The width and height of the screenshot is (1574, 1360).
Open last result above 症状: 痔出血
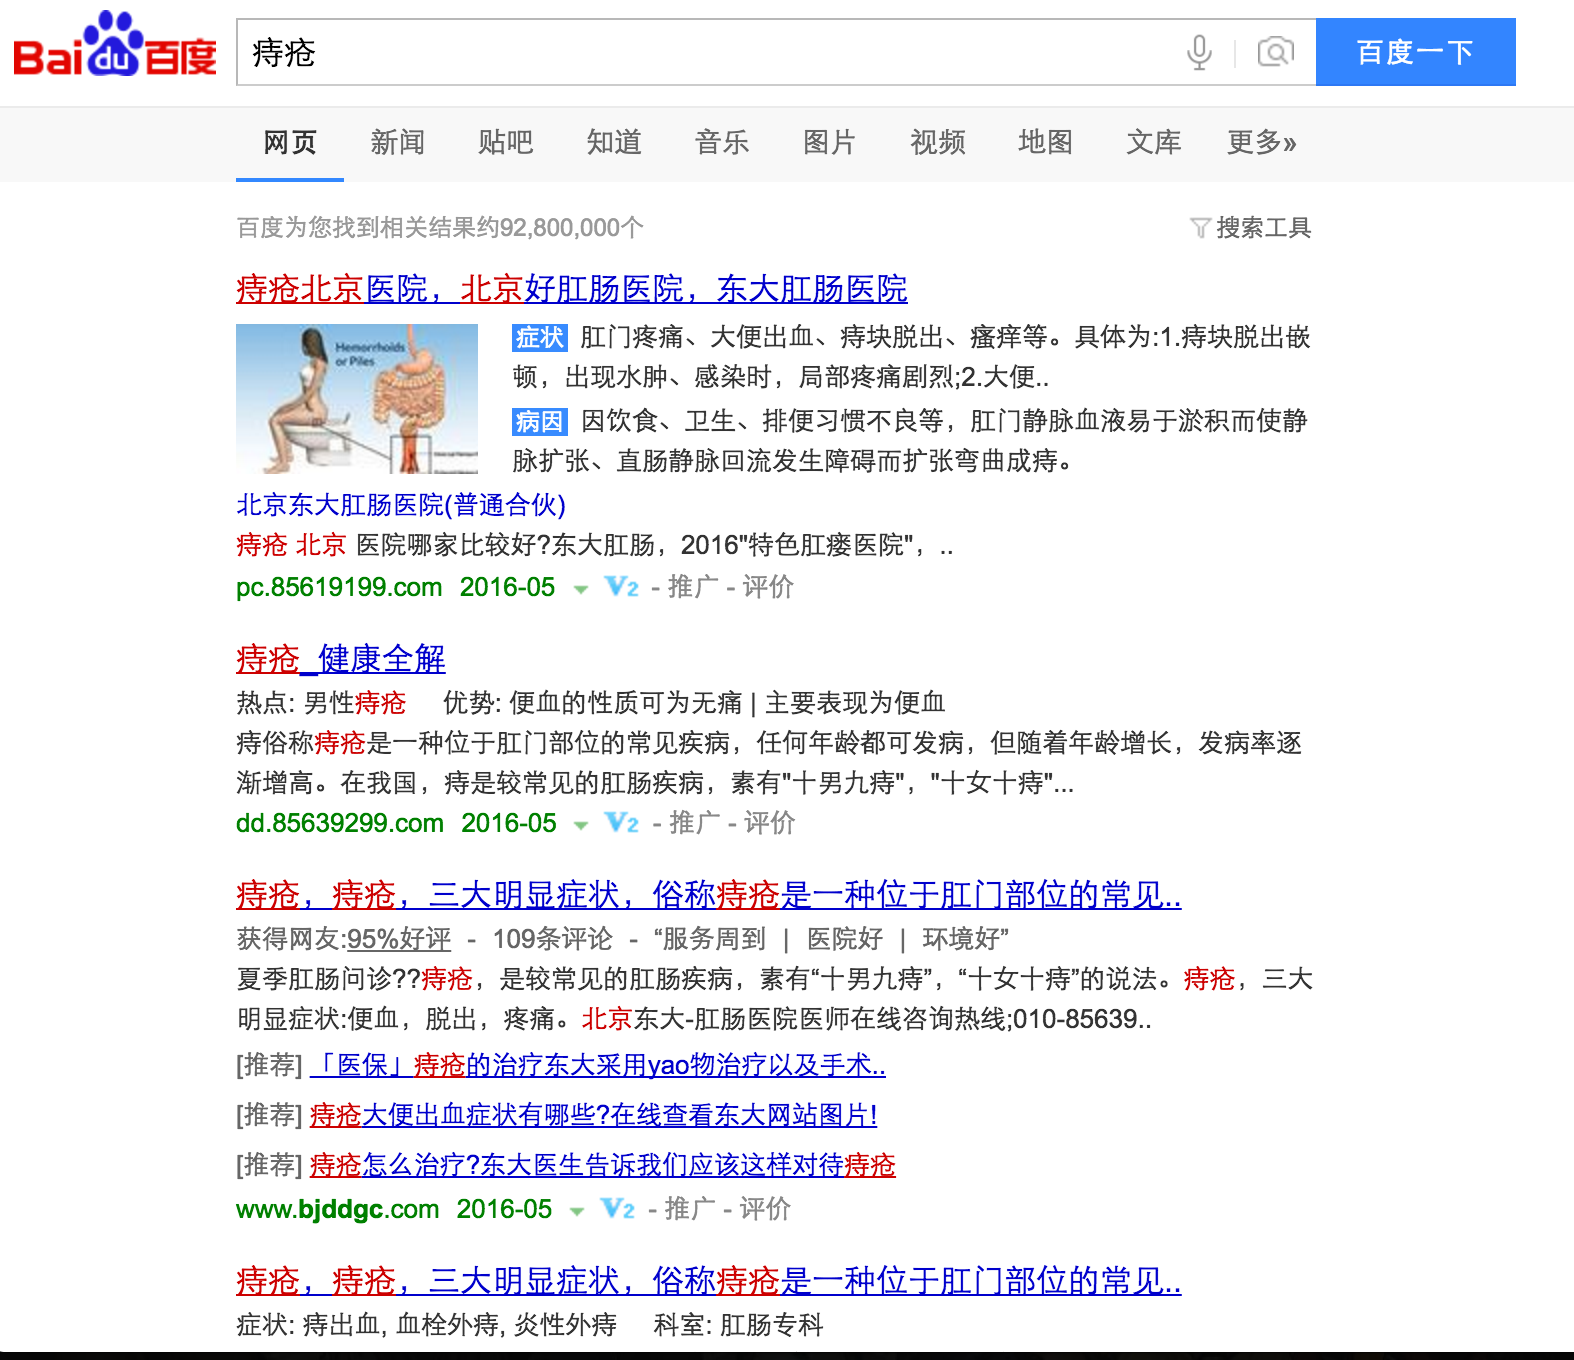[x=709, y=1281]
